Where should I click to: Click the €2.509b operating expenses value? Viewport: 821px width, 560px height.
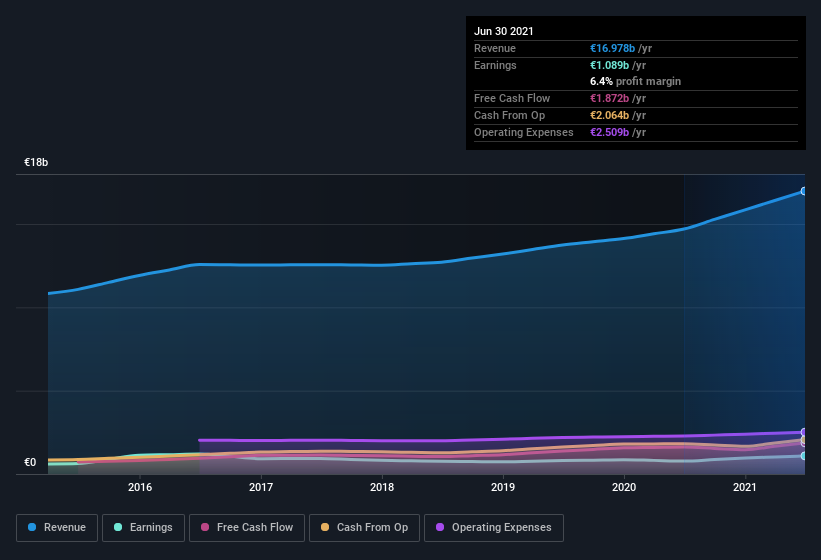coord(609,132)
